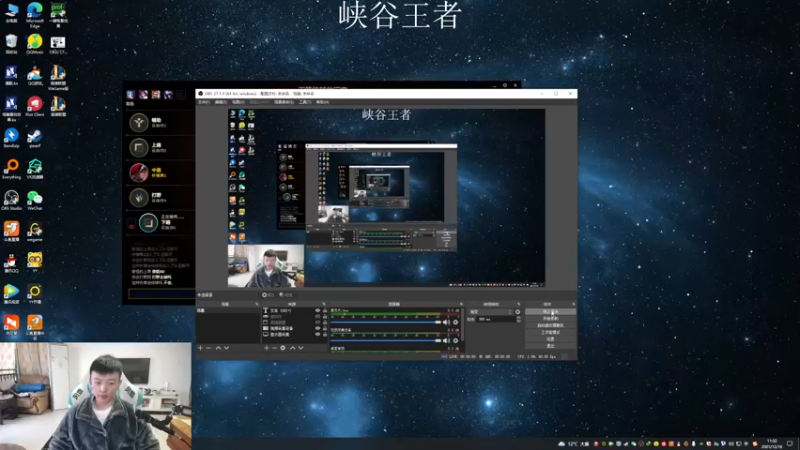Adjust second mixer track volume slider
Viewport: 800px width, 450px height.
386,341
